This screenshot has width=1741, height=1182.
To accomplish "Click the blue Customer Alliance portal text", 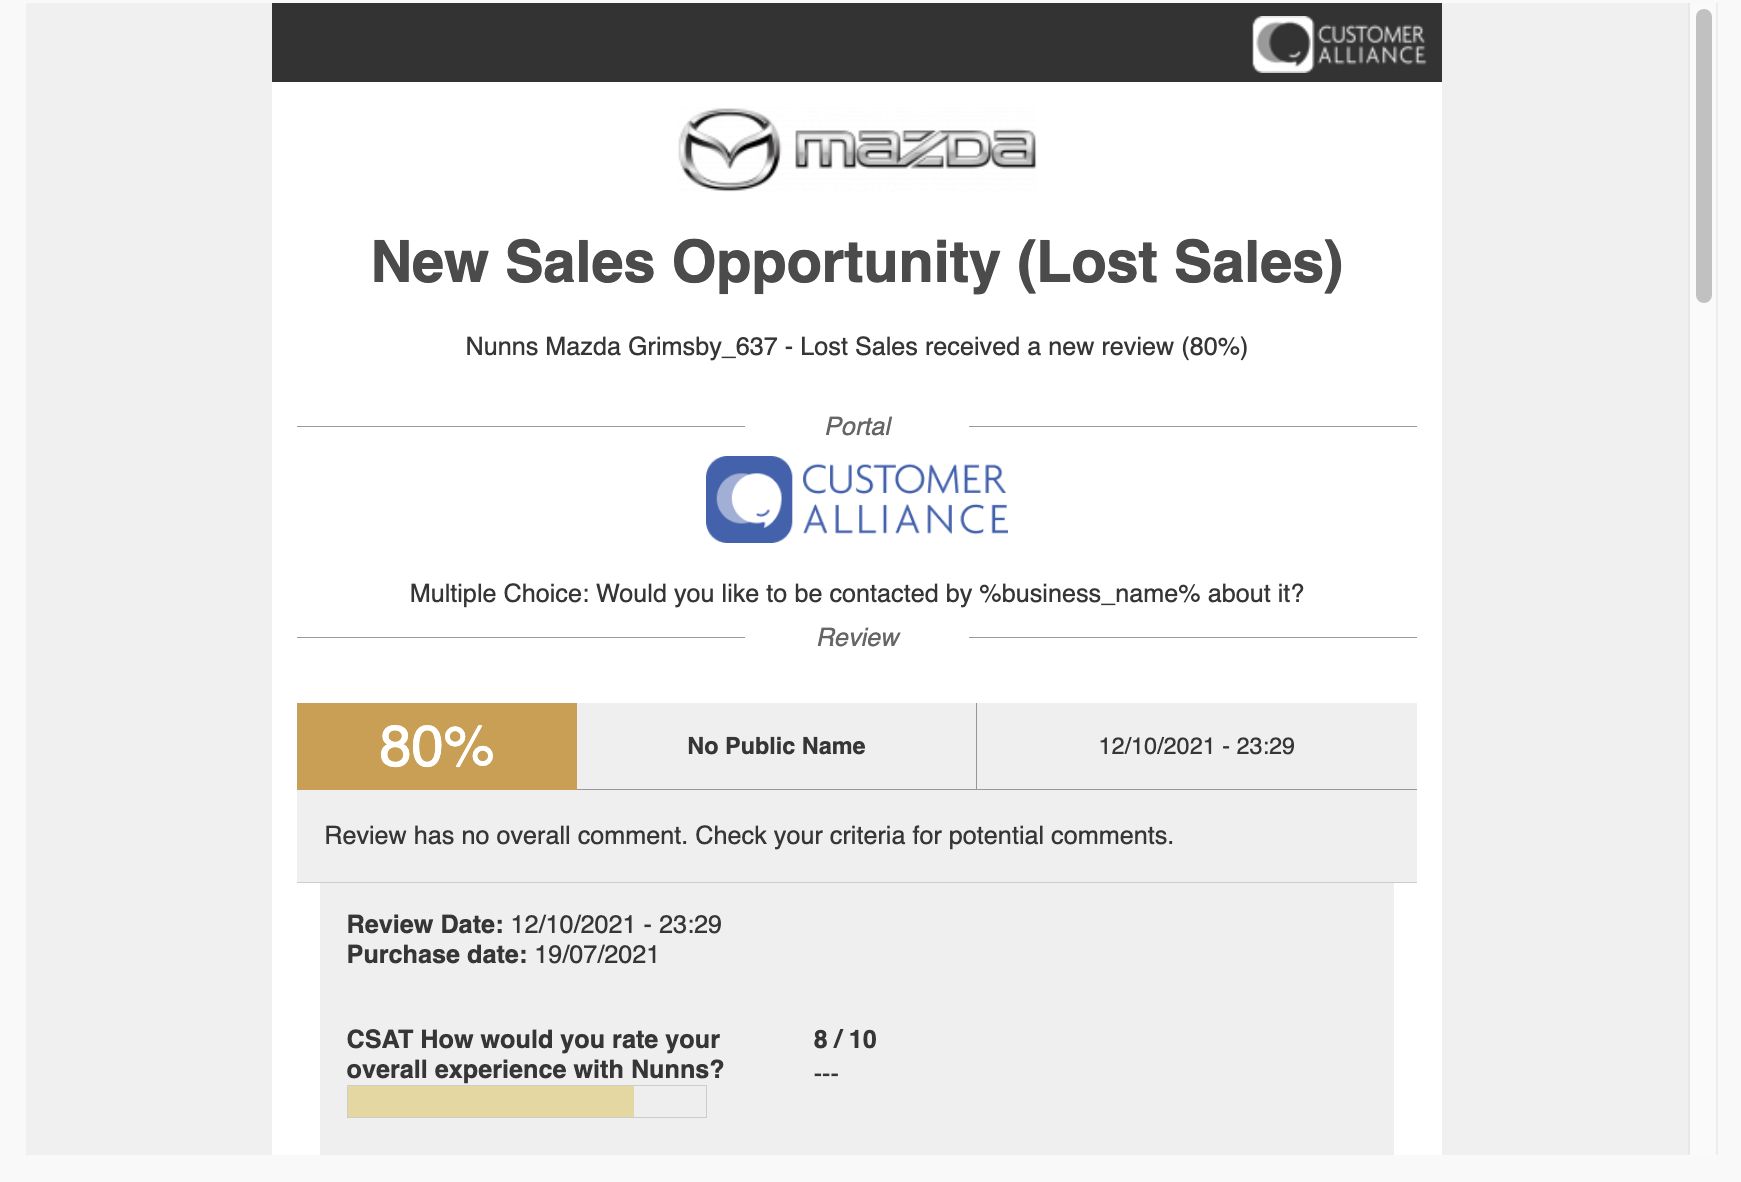I will pos(905,499).
